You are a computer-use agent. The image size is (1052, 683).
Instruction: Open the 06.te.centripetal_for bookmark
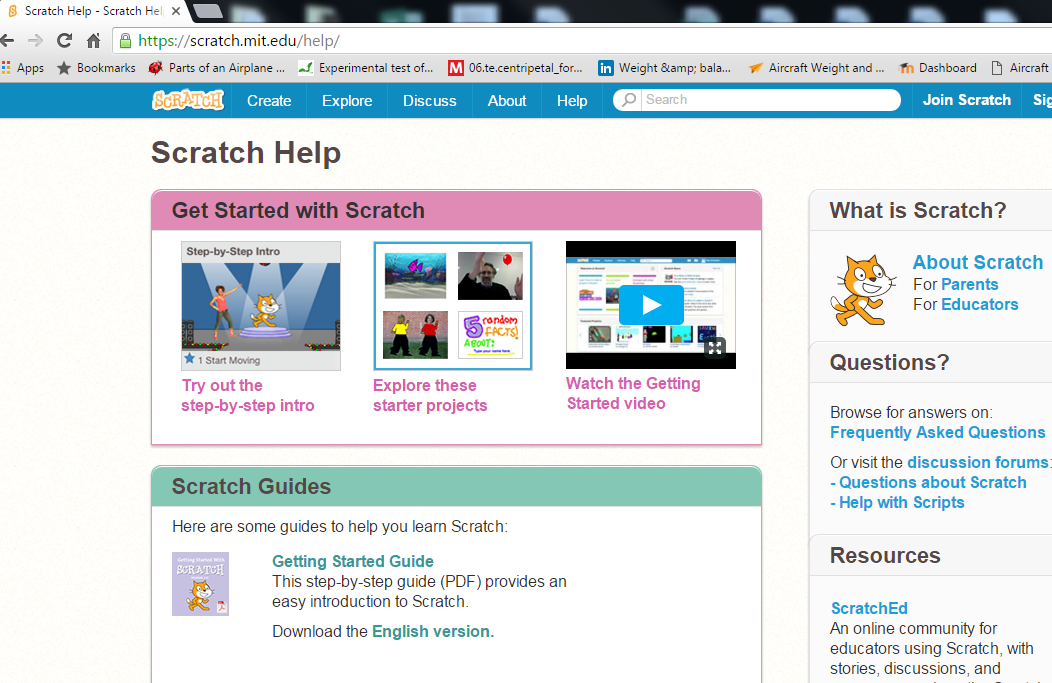pos(516,68)
